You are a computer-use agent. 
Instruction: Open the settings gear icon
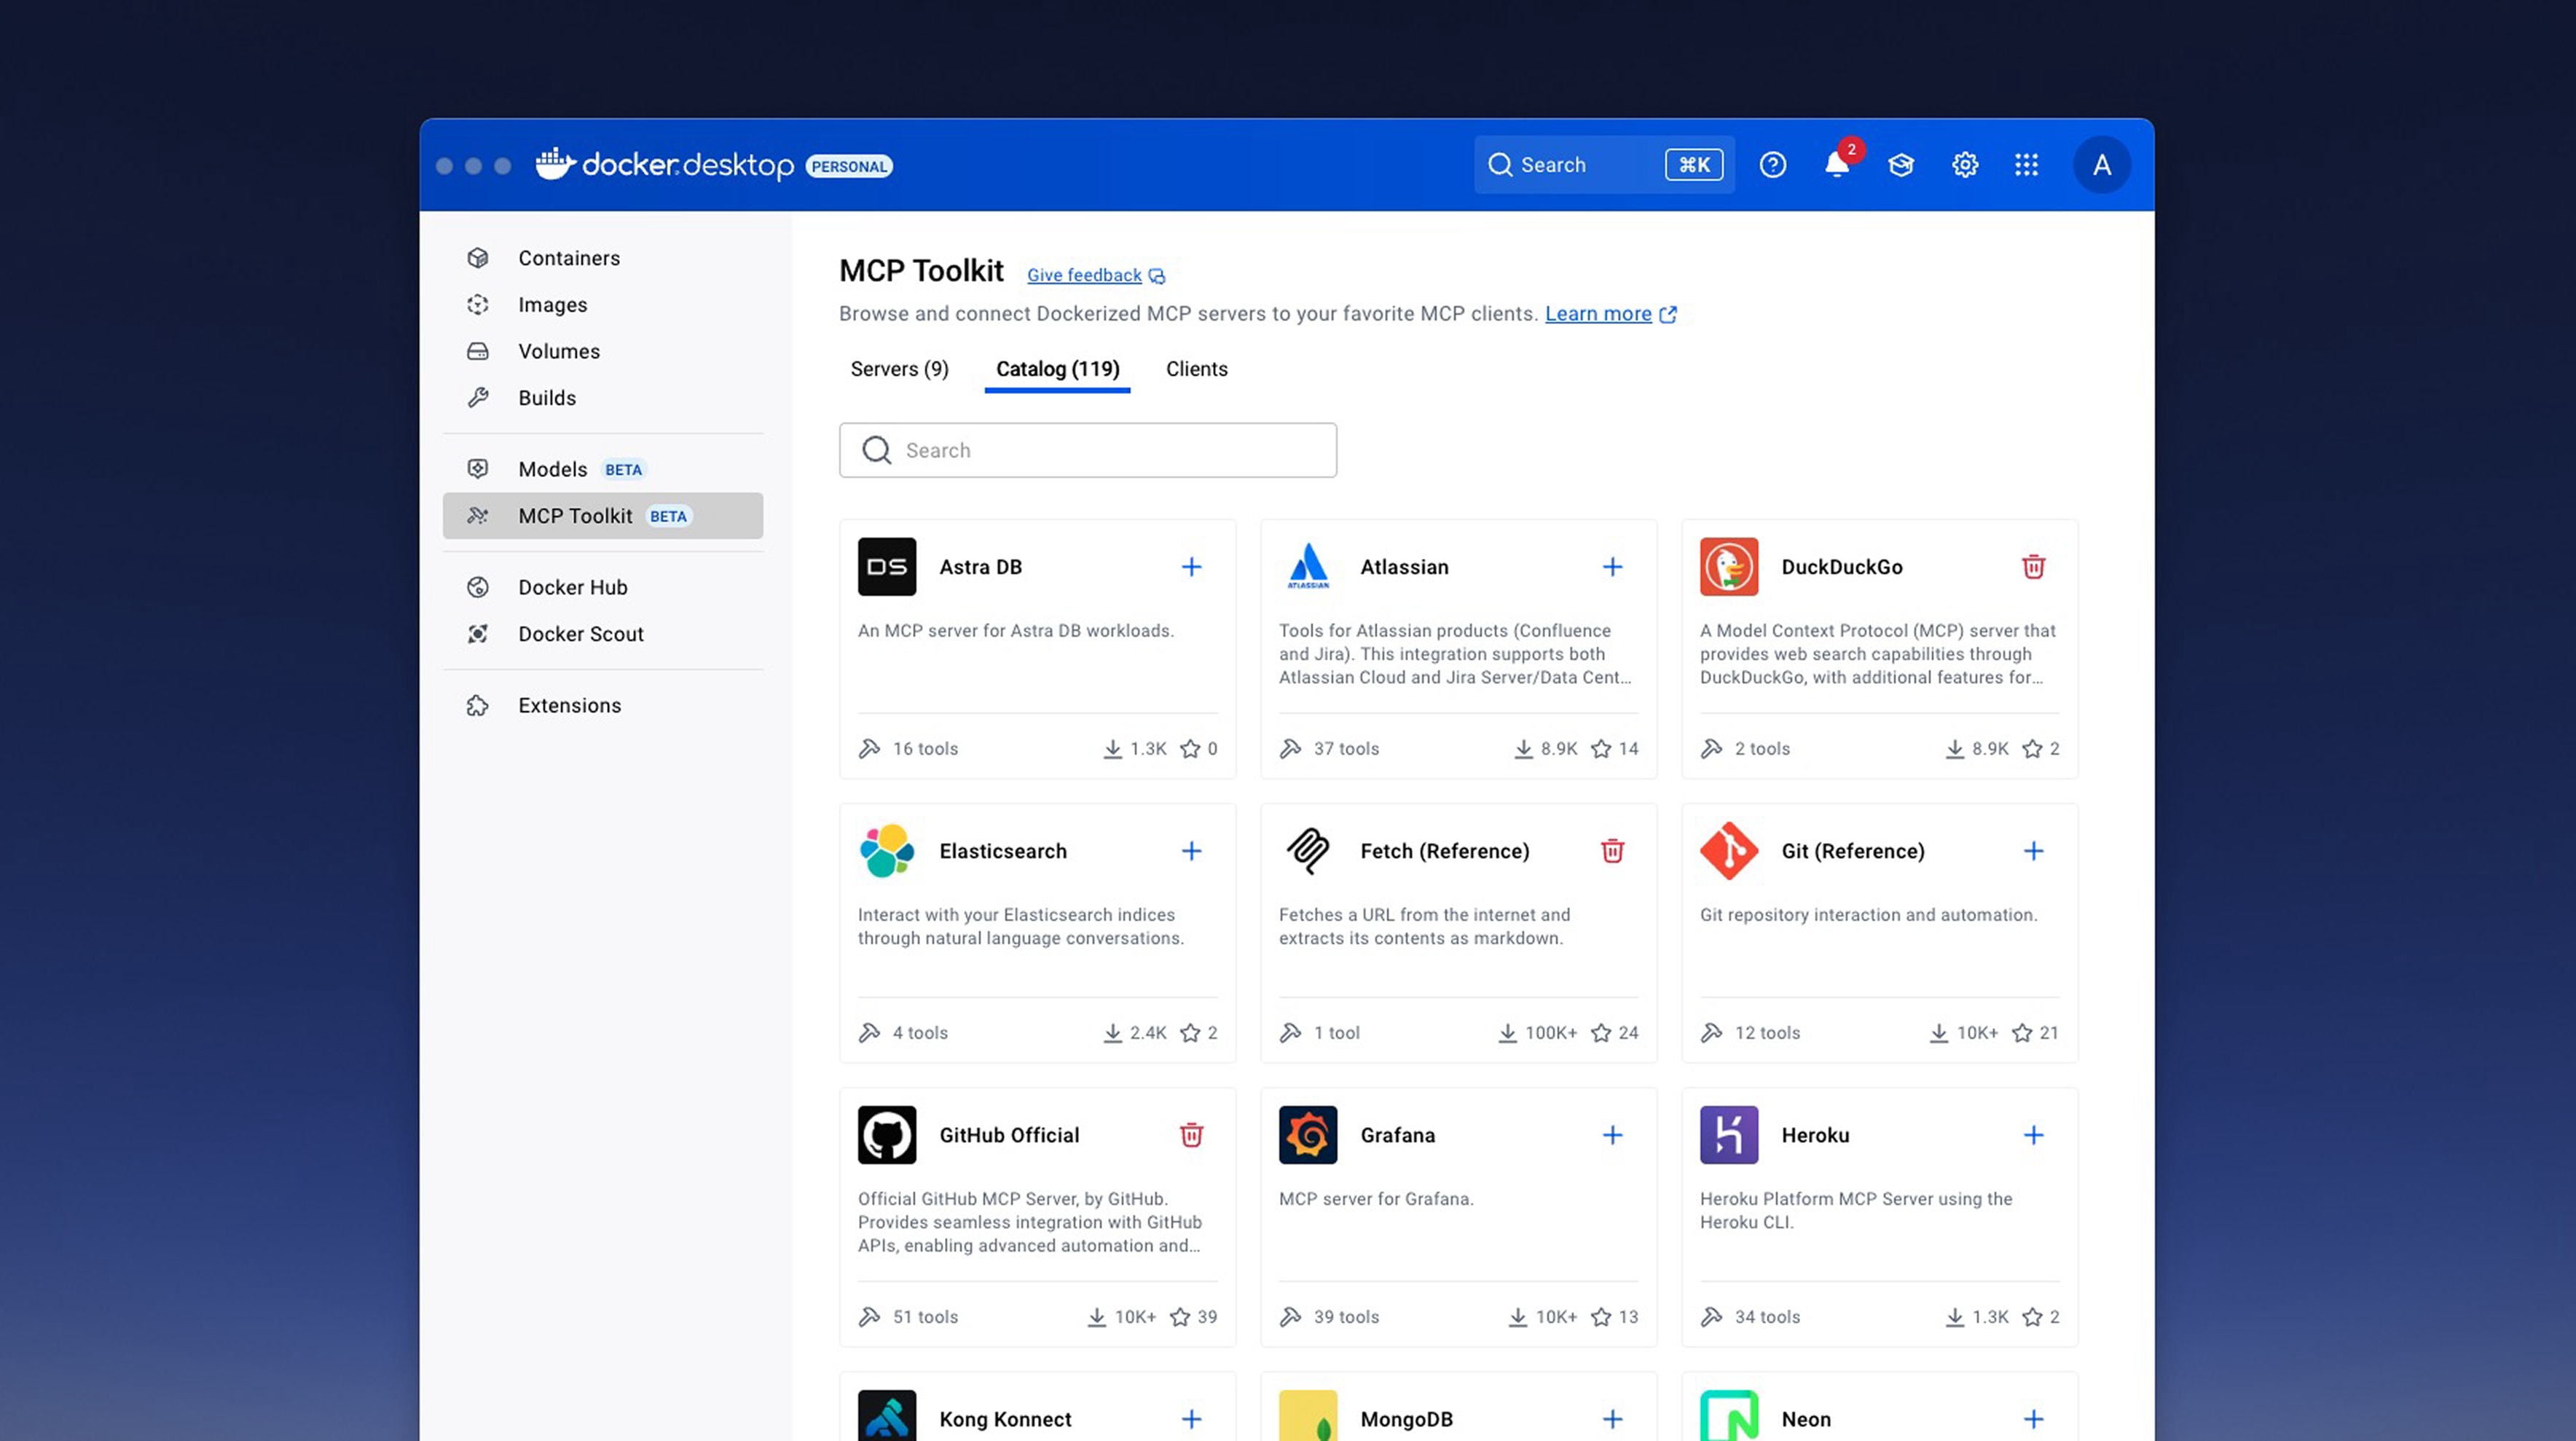pyautogui.click(x=1964, y=165)
